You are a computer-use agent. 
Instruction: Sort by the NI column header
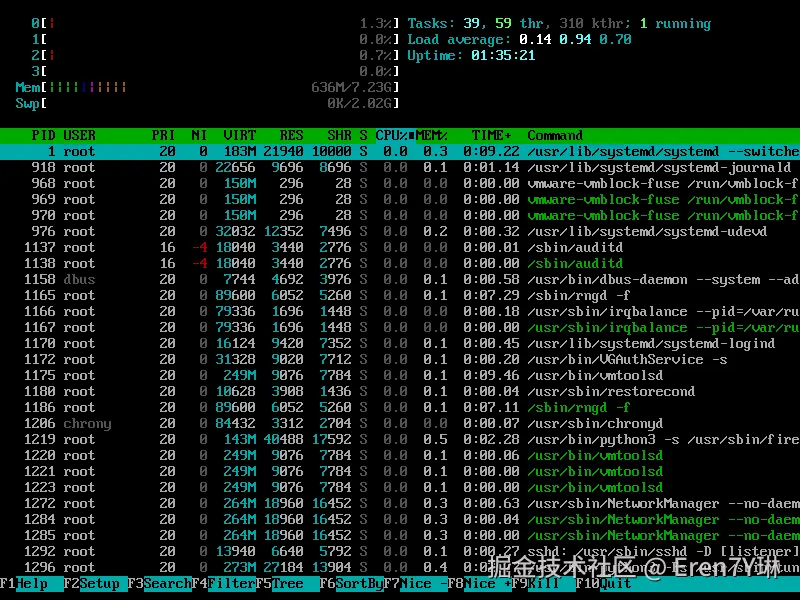point(199,135)
